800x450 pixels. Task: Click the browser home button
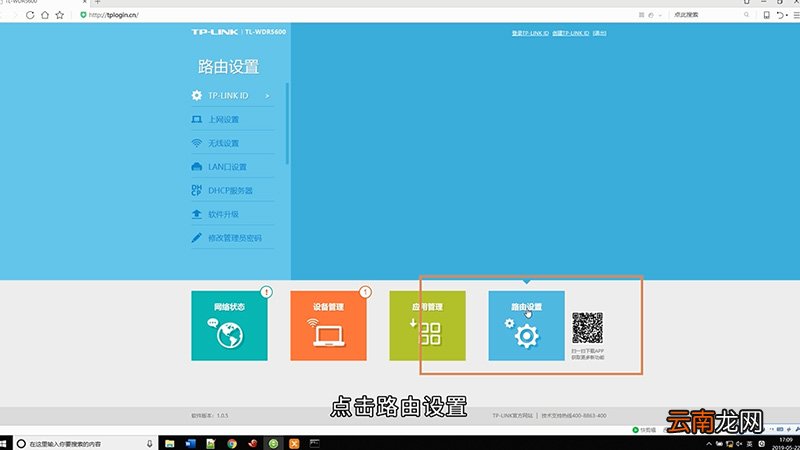click(45, 15)
